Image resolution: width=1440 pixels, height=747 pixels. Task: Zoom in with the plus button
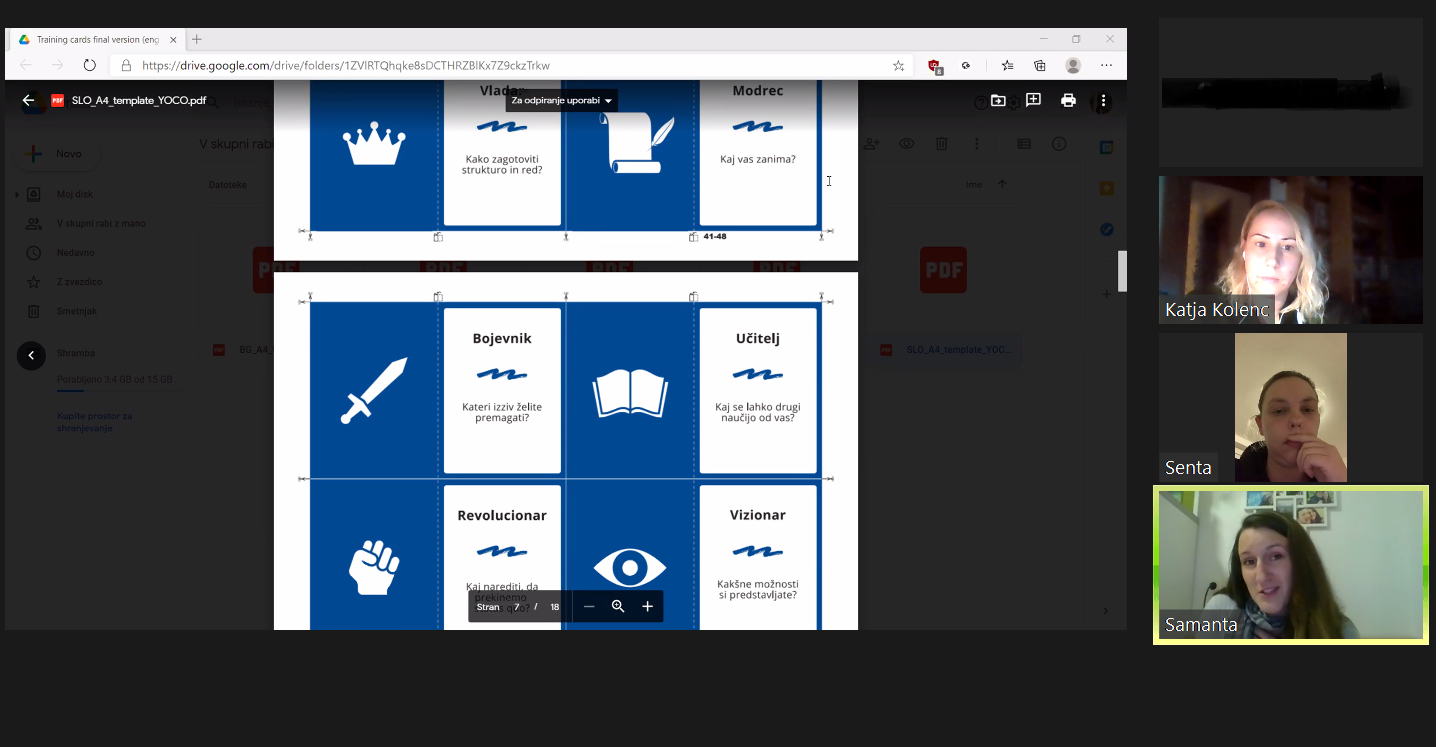point(647,606)
